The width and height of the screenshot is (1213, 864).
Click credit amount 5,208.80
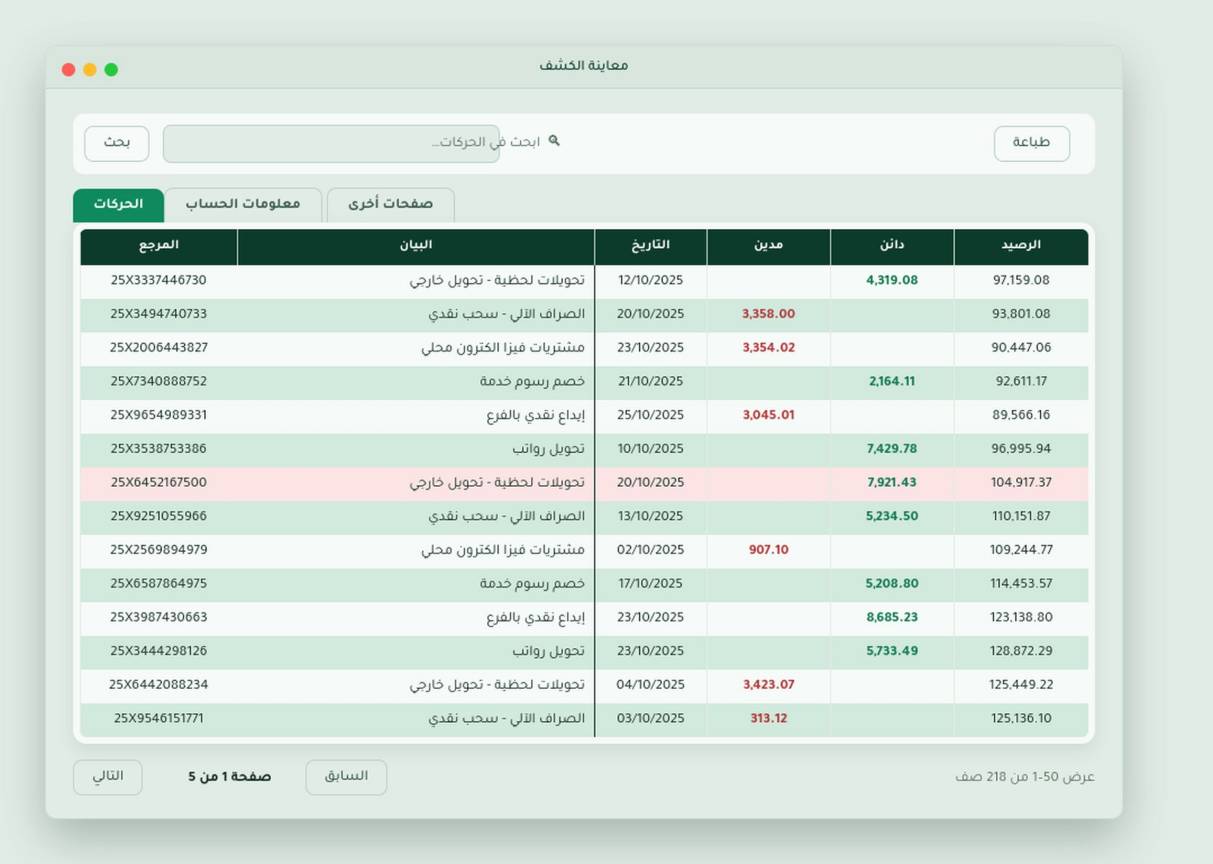(892, 584)
